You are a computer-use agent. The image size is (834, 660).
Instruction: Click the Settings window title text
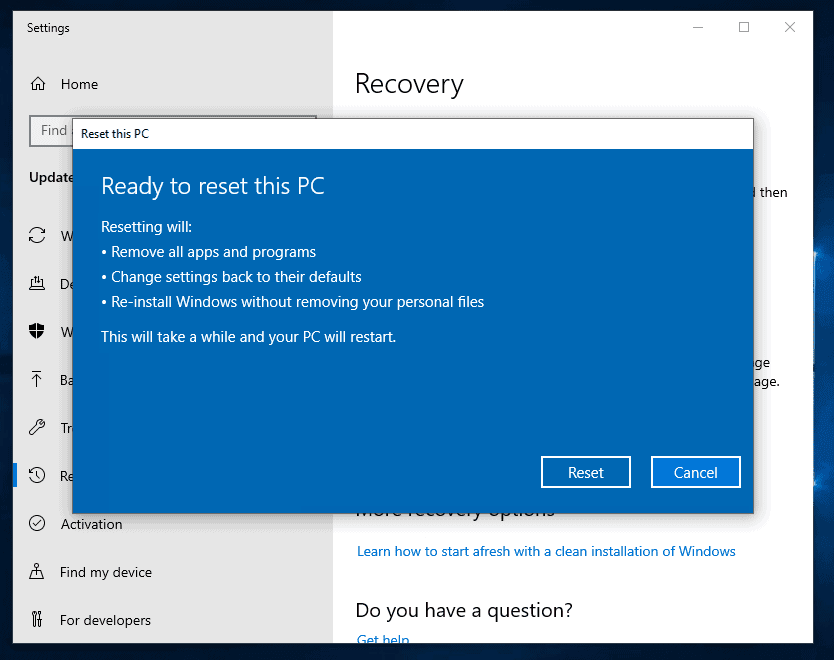[x=48, y=28]
